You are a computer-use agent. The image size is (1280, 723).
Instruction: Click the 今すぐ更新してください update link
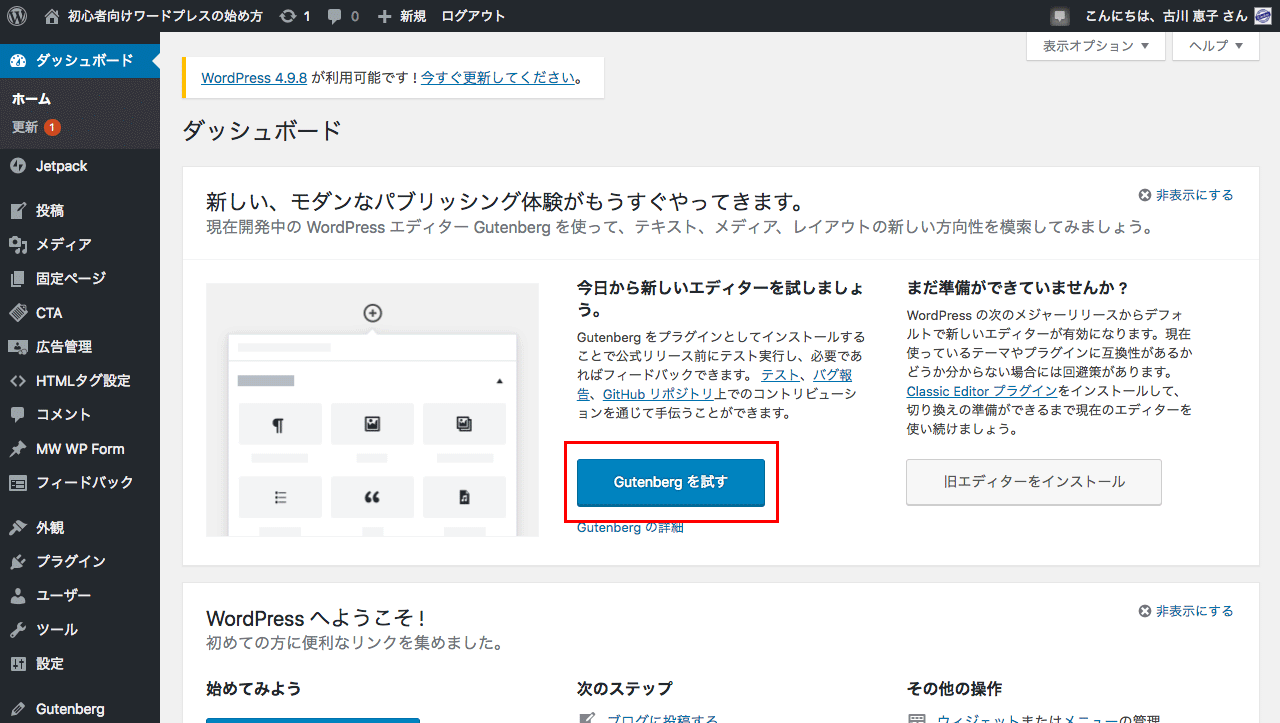pyautogui.click(x=498, y=78)
